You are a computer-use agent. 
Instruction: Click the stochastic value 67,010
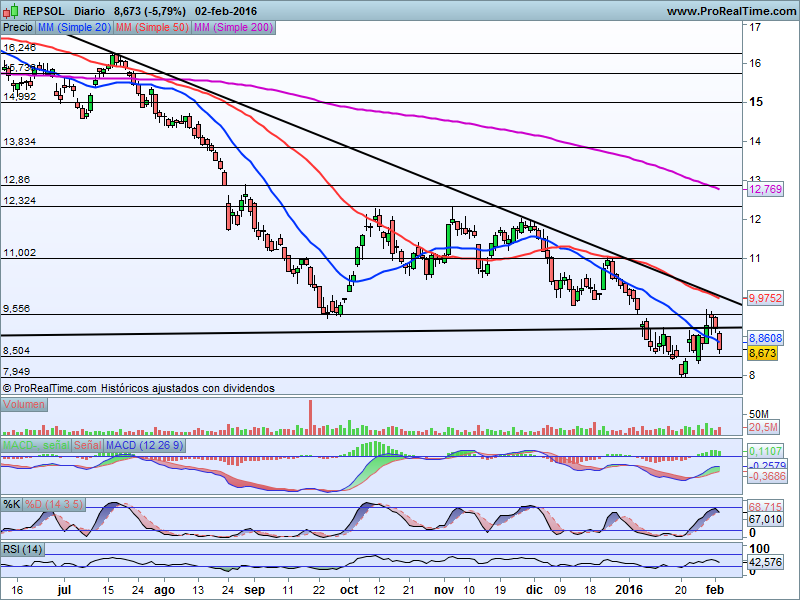pos(765,519)
